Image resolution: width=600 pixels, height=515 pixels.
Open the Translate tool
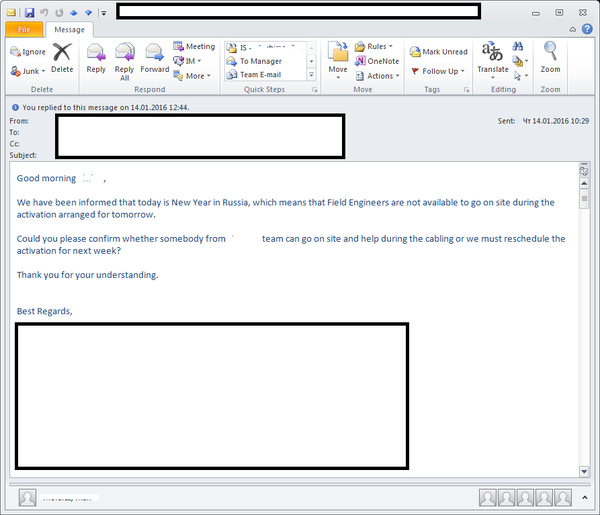[492, 60]
